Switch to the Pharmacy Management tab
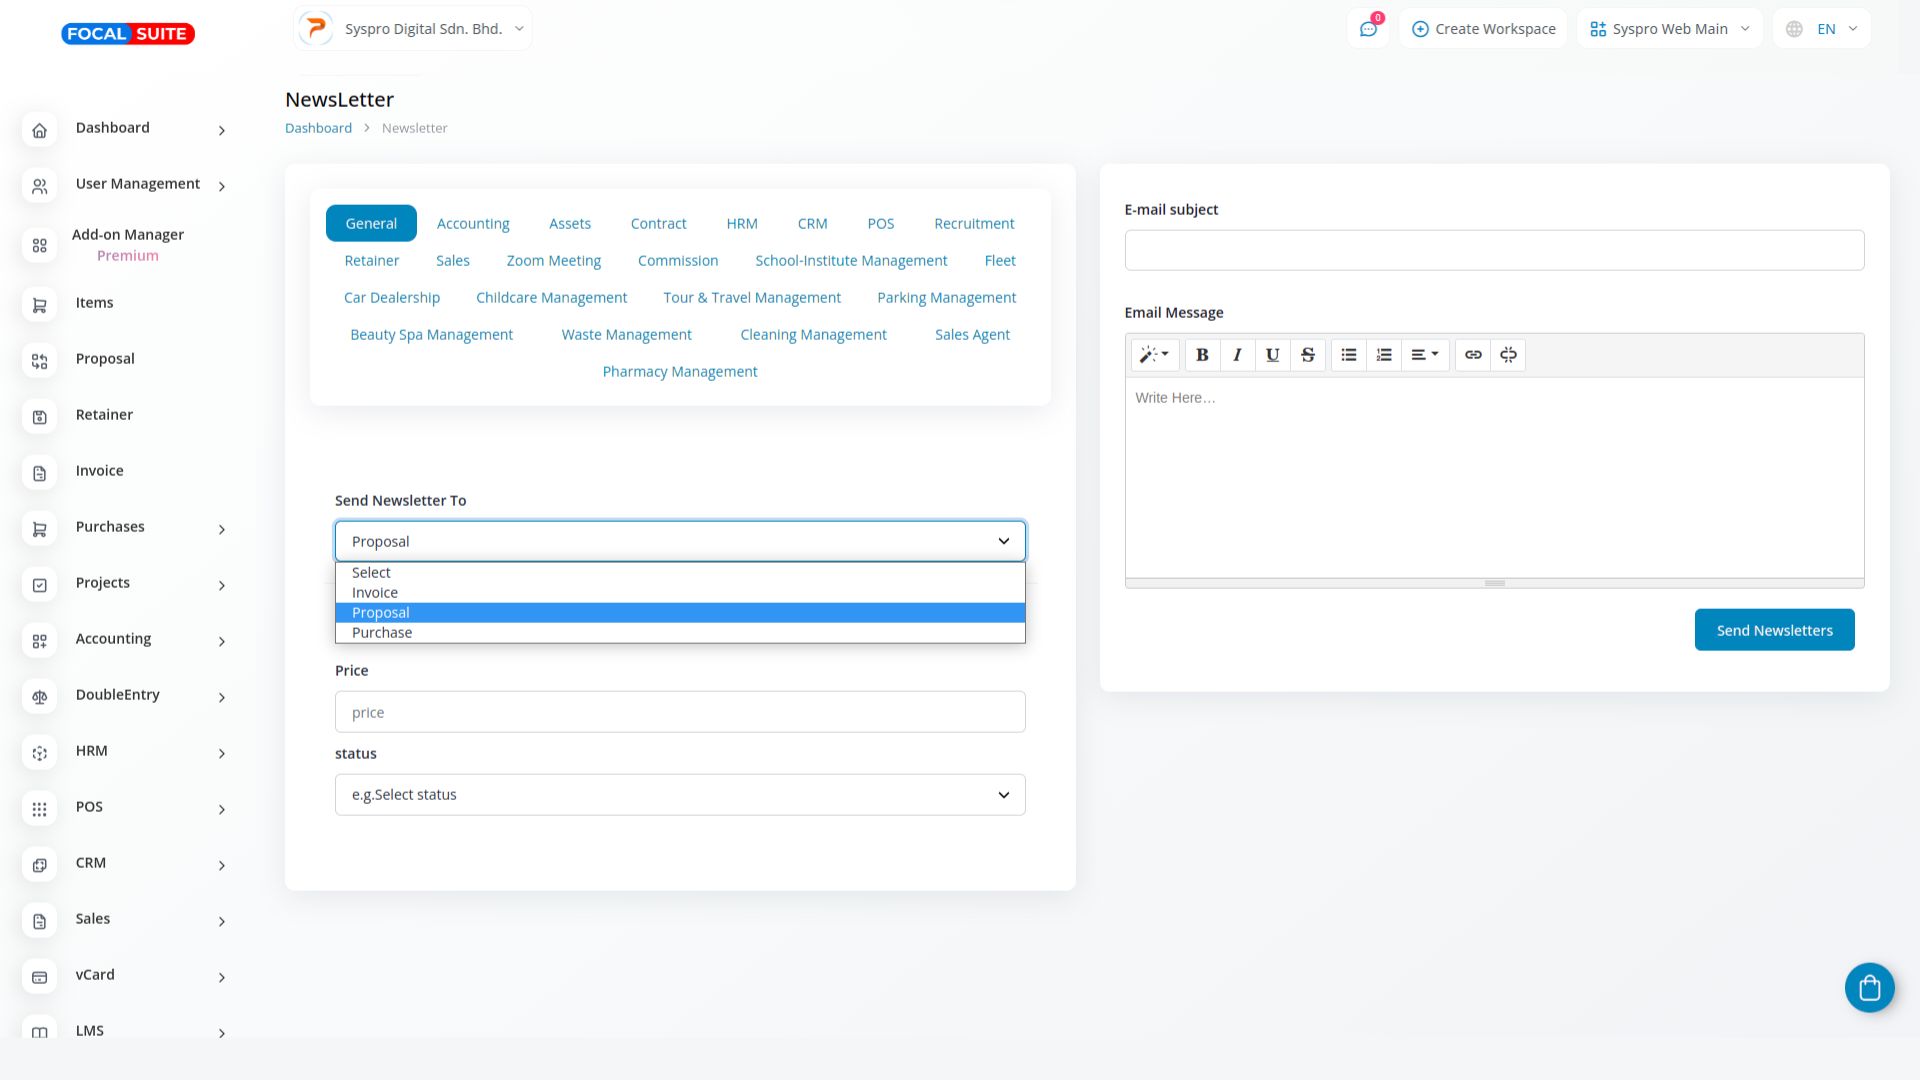1920x1080 pixels. click(680, 372)
